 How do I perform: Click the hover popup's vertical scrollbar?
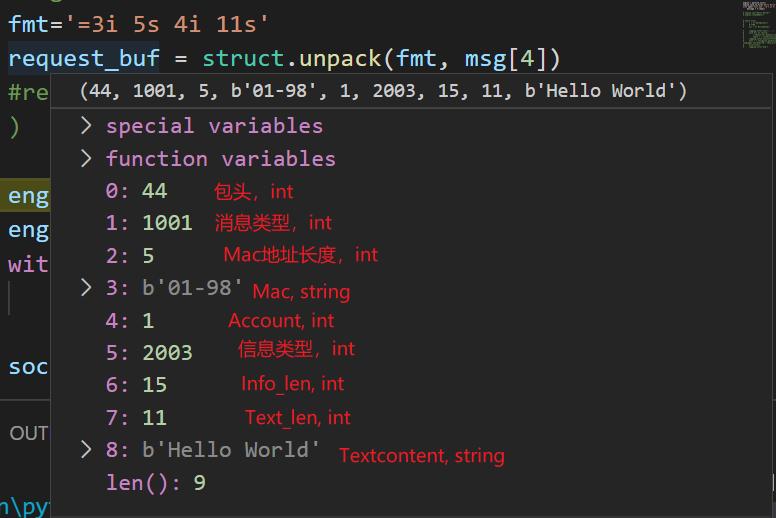[774, 483]
